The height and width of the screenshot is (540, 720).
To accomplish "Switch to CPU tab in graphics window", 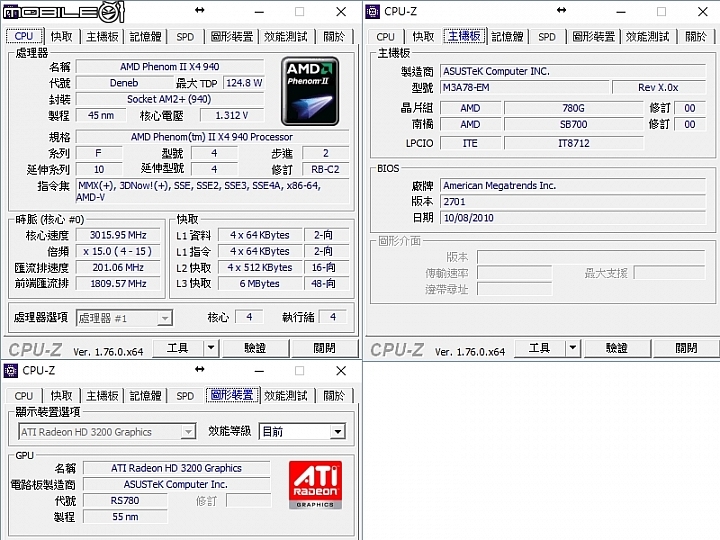I will [x=24, y=396].
